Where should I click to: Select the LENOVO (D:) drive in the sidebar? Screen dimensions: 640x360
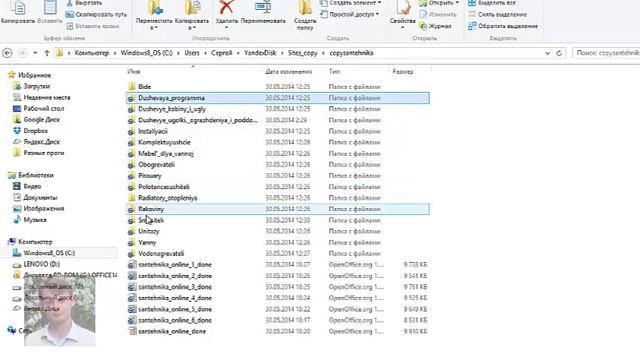[36, 264]
